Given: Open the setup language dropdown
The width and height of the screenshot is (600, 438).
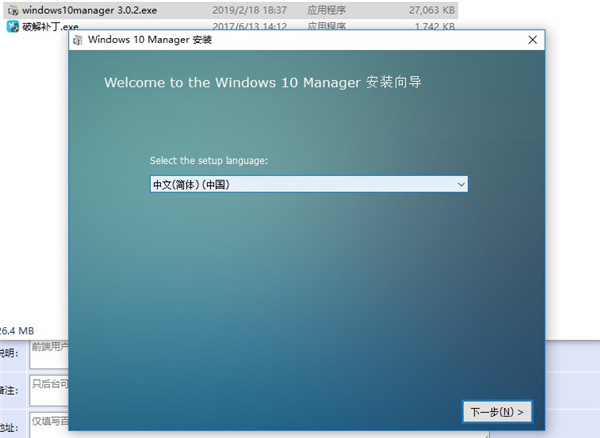Looking at the screenshot, I should [308, 184].
